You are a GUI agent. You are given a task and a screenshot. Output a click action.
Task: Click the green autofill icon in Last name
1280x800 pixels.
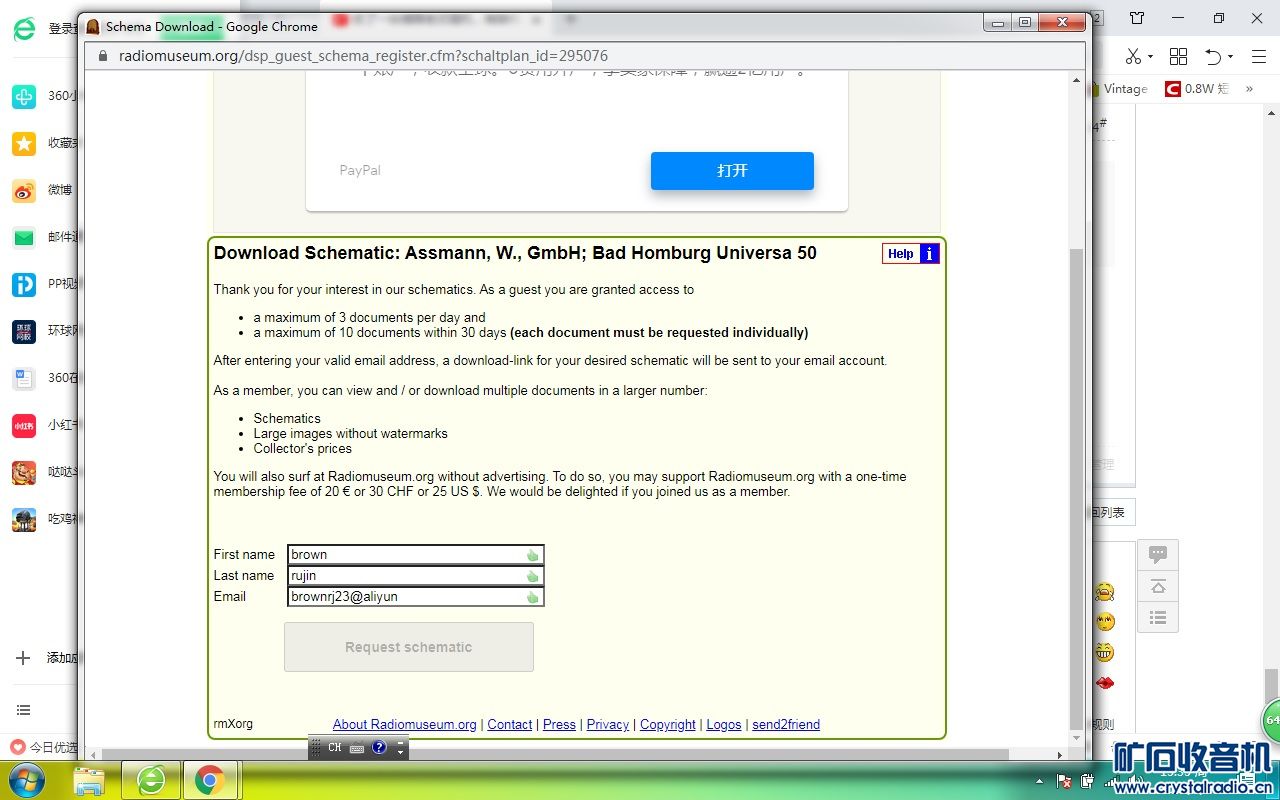533,576
